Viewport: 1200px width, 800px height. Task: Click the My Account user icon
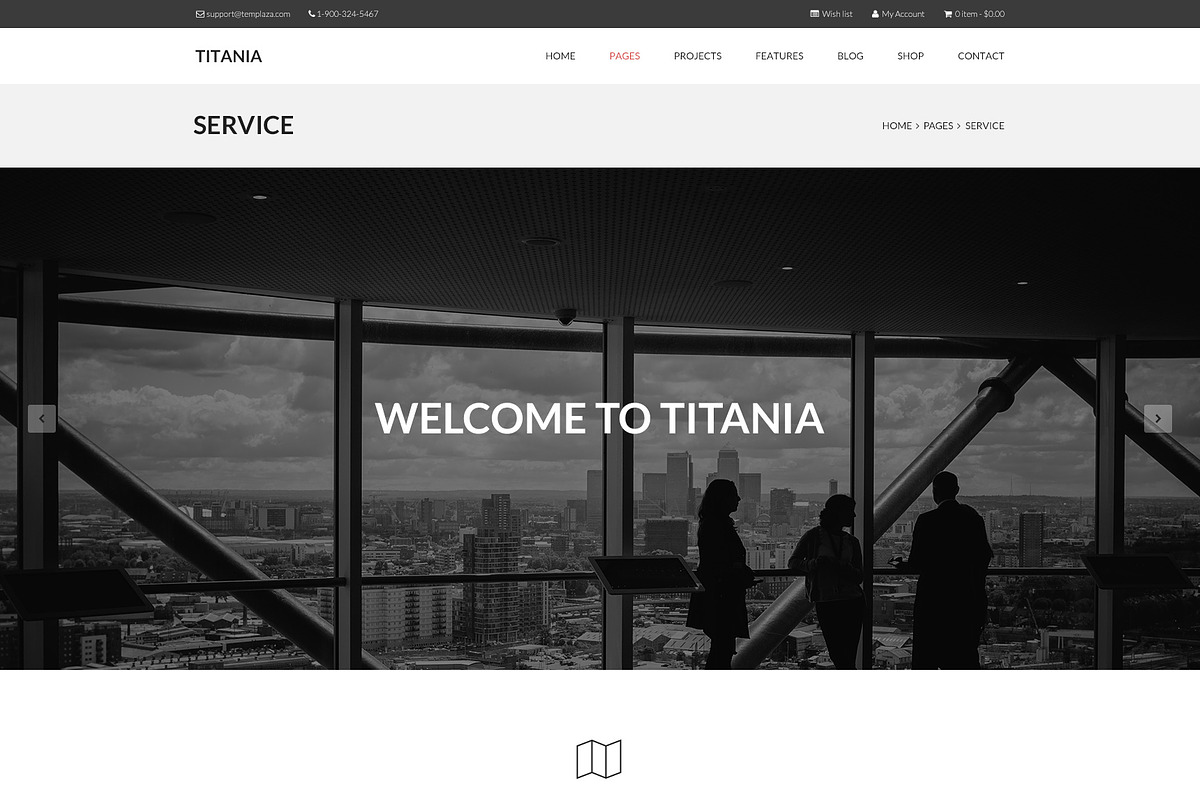click(875, 14)
